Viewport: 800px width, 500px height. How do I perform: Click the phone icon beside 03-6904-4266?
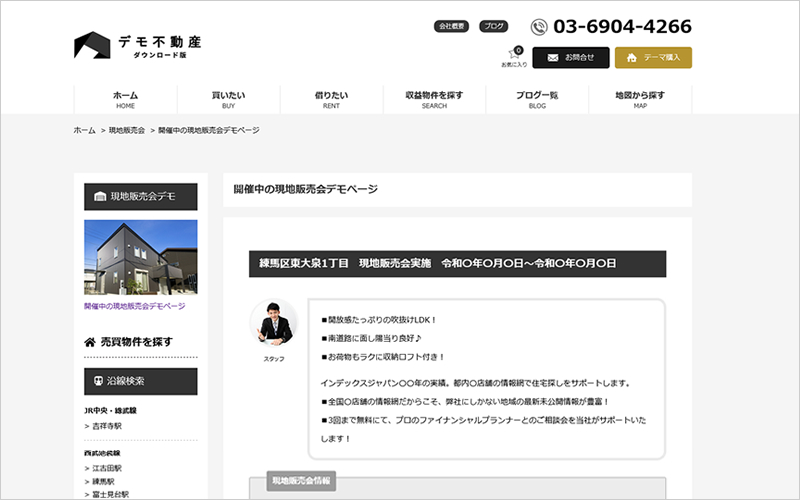(x=539, y=27)
